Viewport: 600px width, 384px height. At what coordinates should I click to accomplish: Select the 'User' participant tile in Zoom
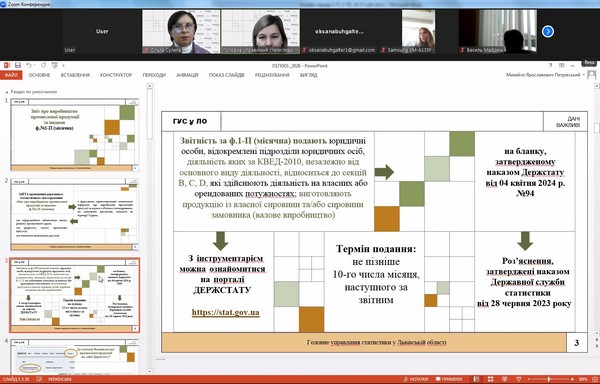click(102, 31)
